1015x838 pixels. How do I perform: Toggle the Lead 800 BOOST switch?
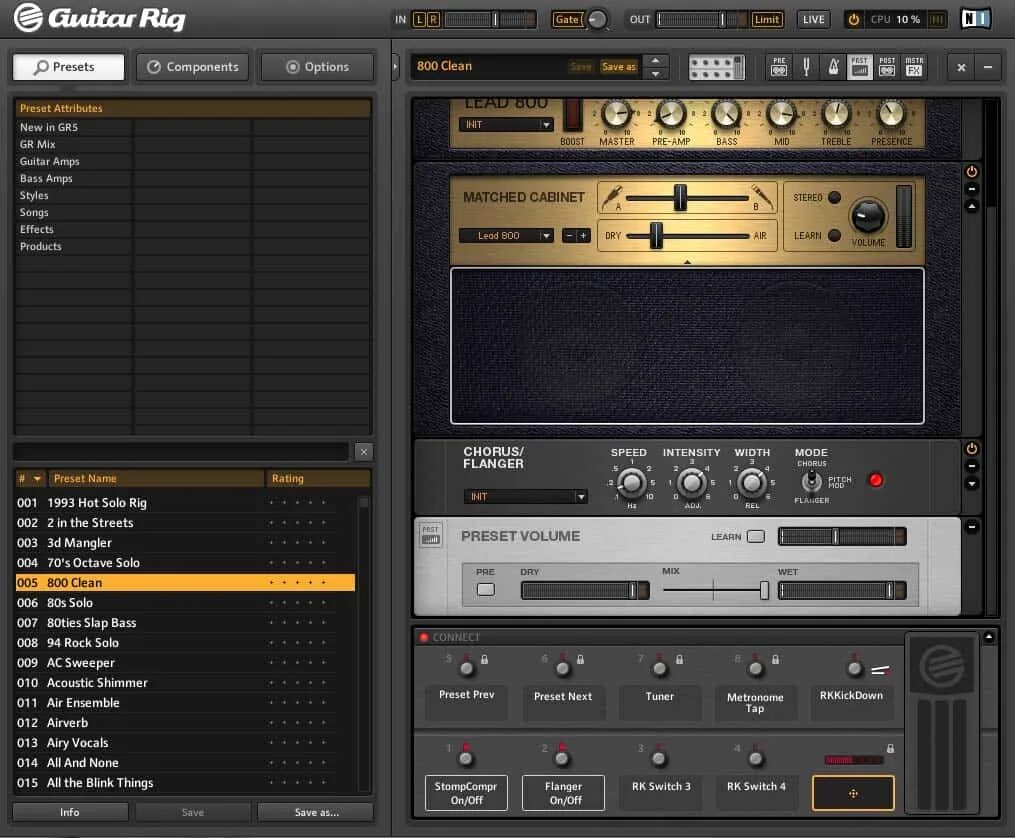(572, 115)
